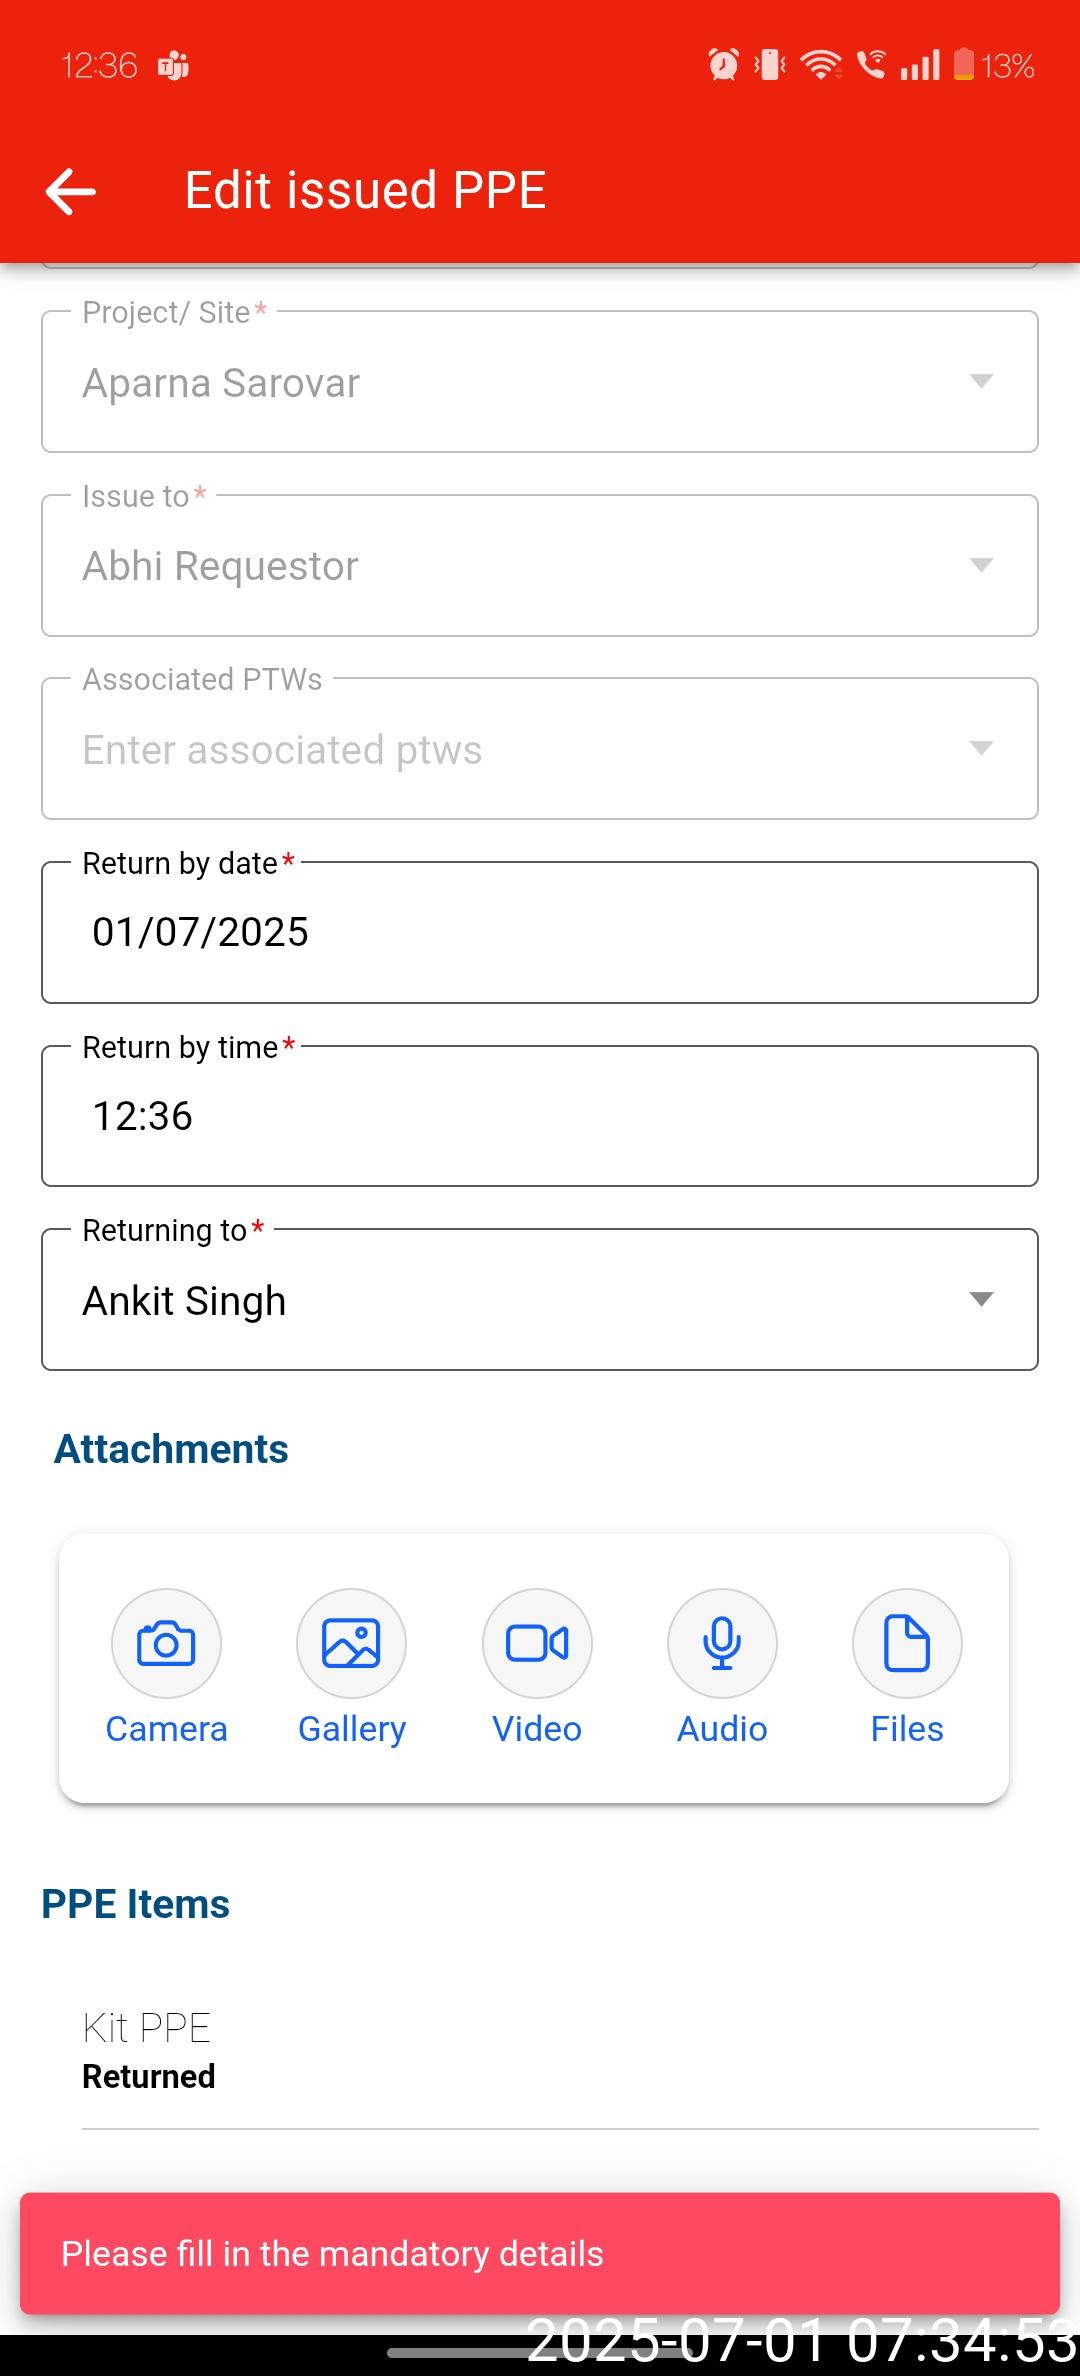Screen dimensions: 1080x2376
Task: Open Camera to attach a photo
Action: pos(166,1643)
